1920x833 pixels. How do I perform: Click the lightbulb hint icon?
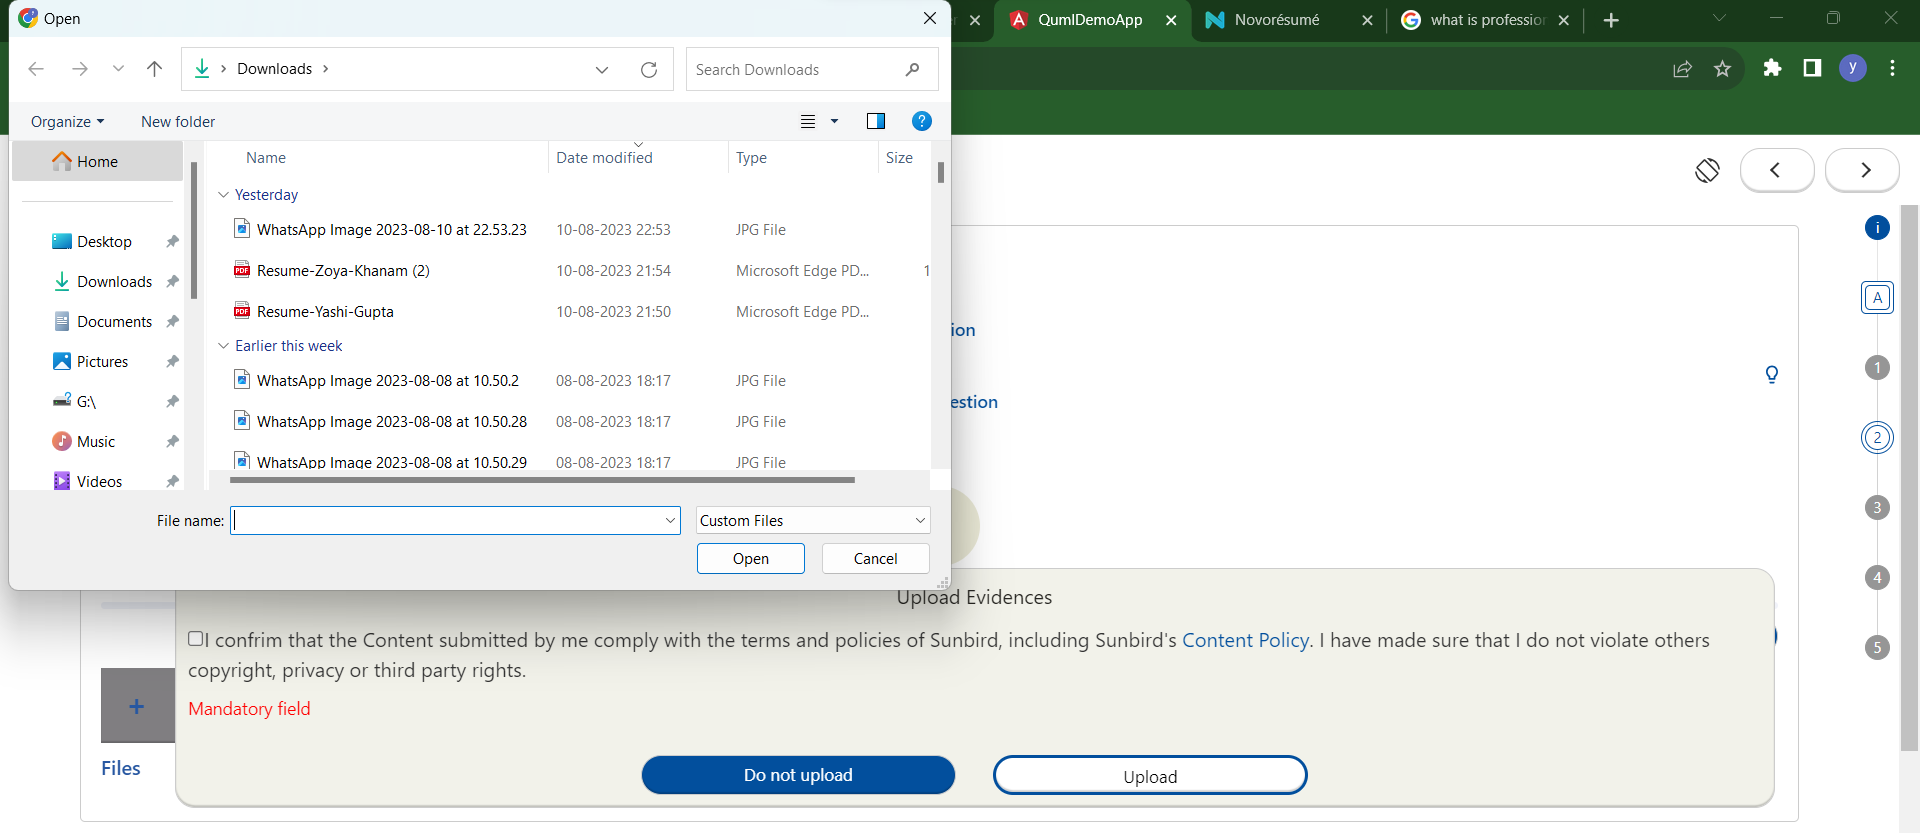[1771, 375]
